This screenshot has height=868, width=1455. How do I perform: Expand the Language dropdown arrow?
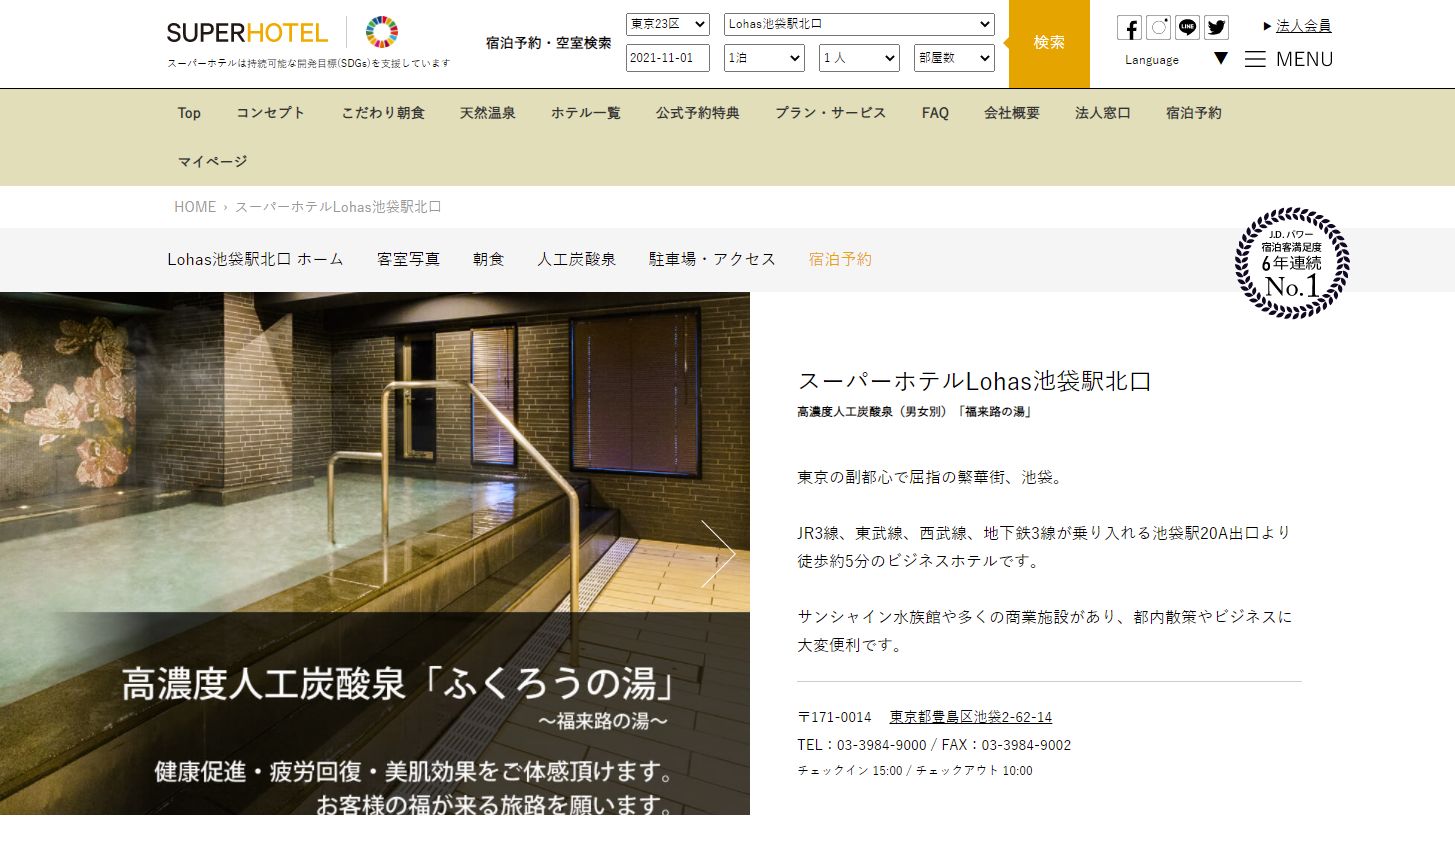coord(1220,59)
